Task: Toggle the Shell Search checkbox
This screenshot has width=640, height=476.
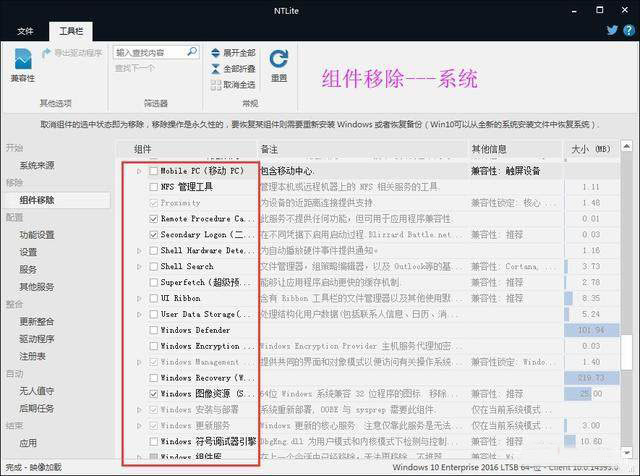Action: click(x=153, y=267)
